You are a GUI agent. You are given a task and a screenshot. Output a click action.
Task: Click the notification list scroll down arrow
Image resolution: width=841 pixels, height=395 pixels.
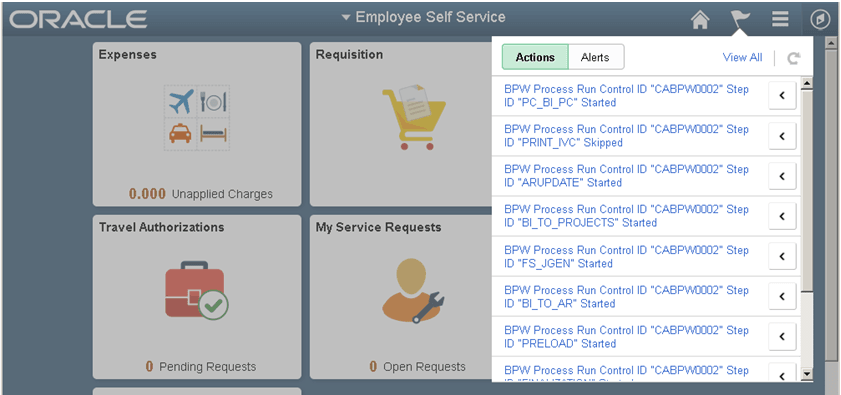click(x=807, y=374)
